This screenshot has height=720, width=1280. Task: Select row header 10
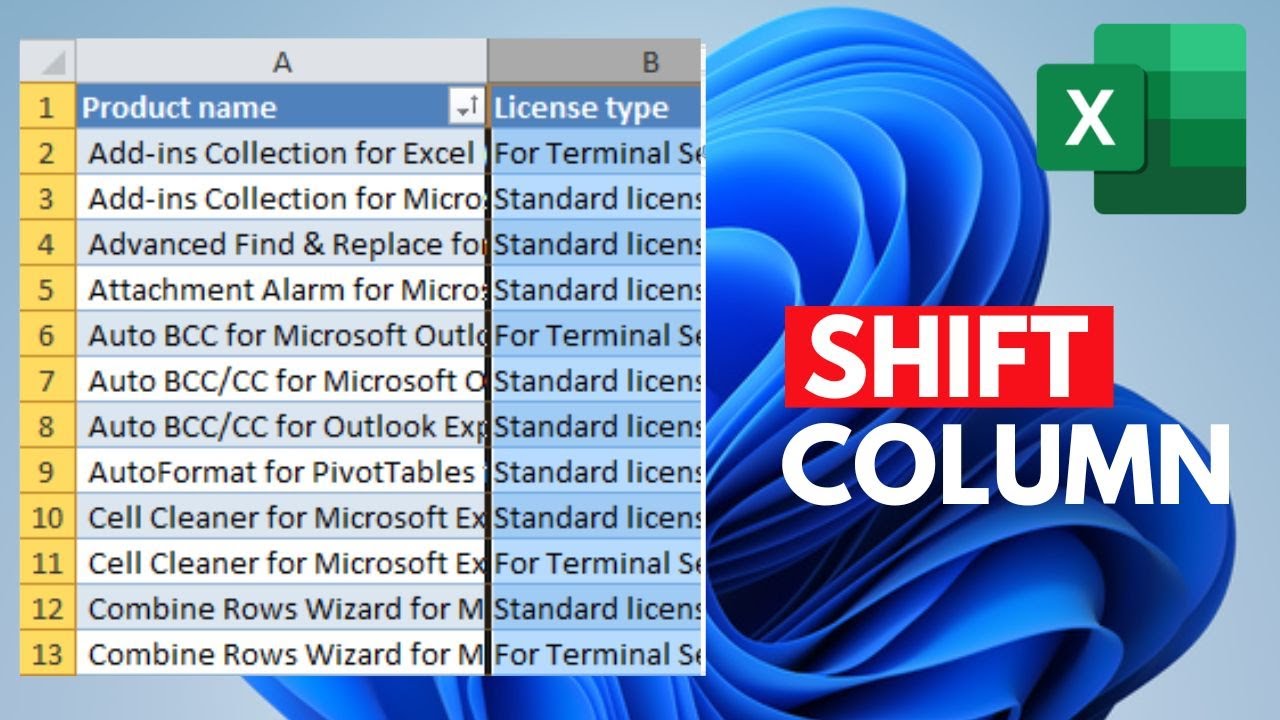pyautogui.click(x=48, y=517)
